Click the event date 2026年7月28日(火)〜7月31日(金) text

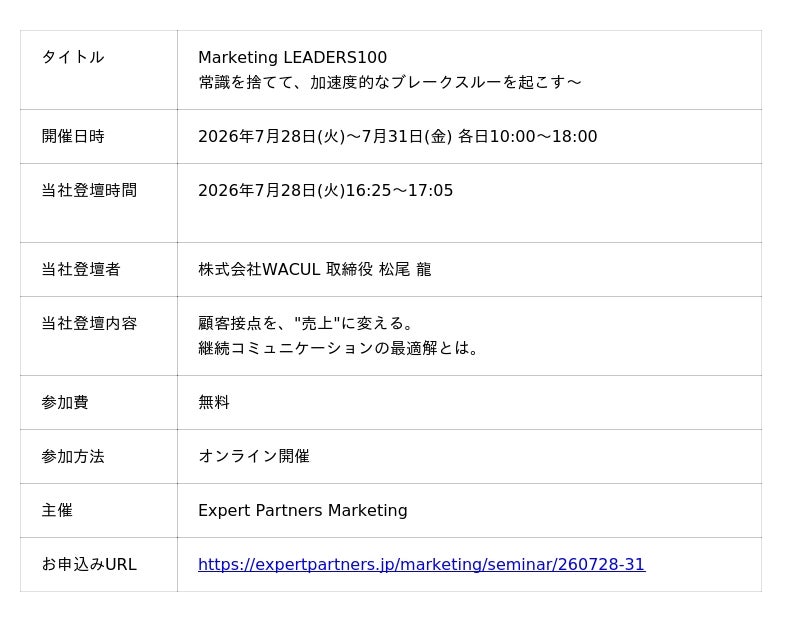click(x=325, y=136)
